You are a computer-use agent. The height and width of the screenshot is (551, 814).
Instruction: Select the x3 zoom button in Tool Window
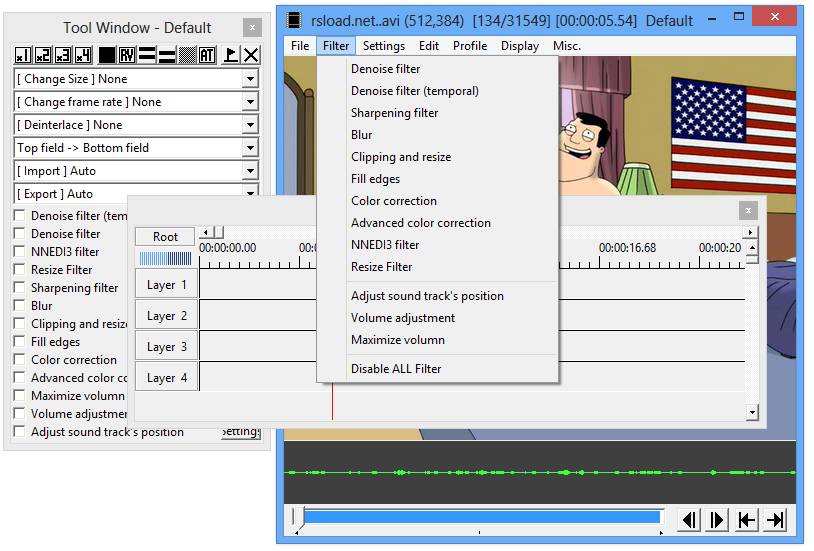(63, 55)
